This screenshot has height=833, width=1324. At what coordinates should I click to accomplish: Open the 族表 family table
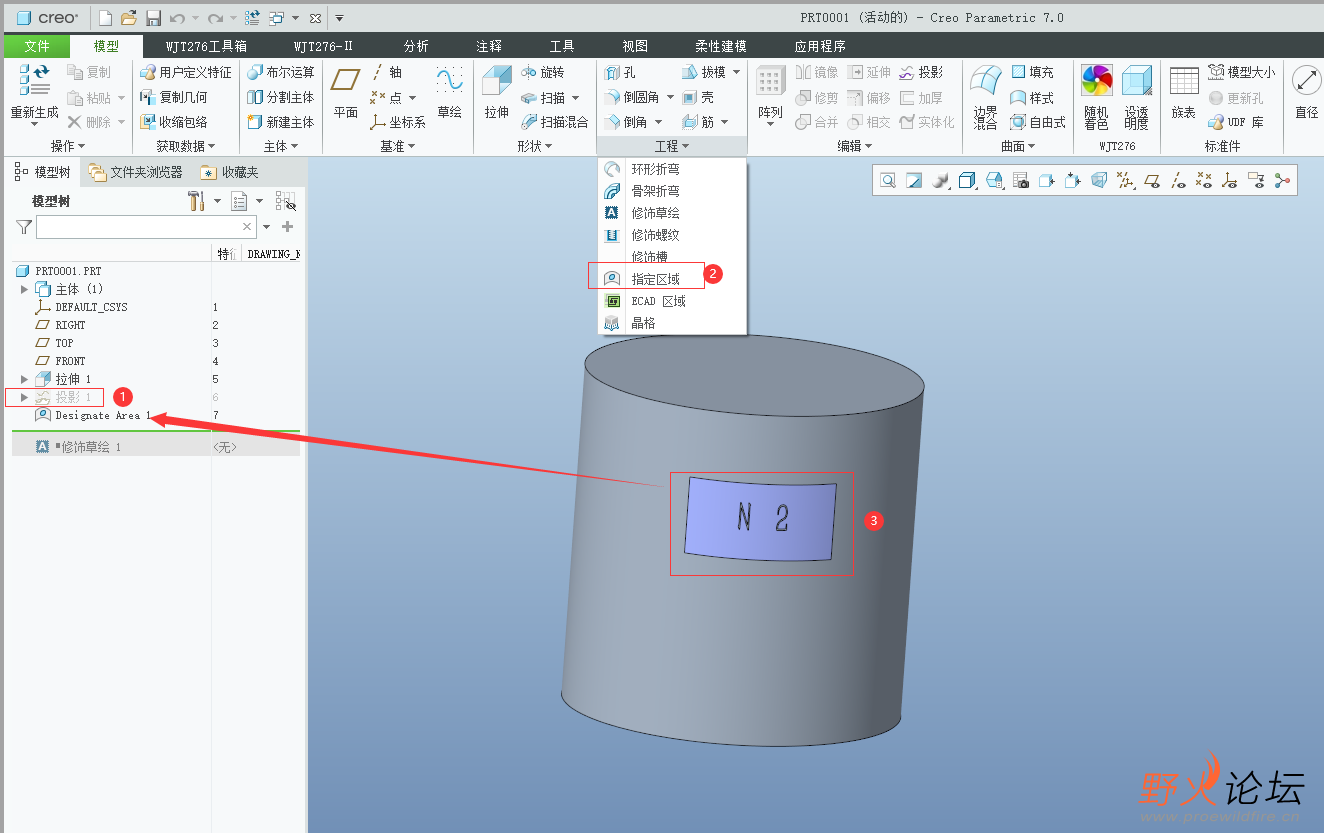1184,93
